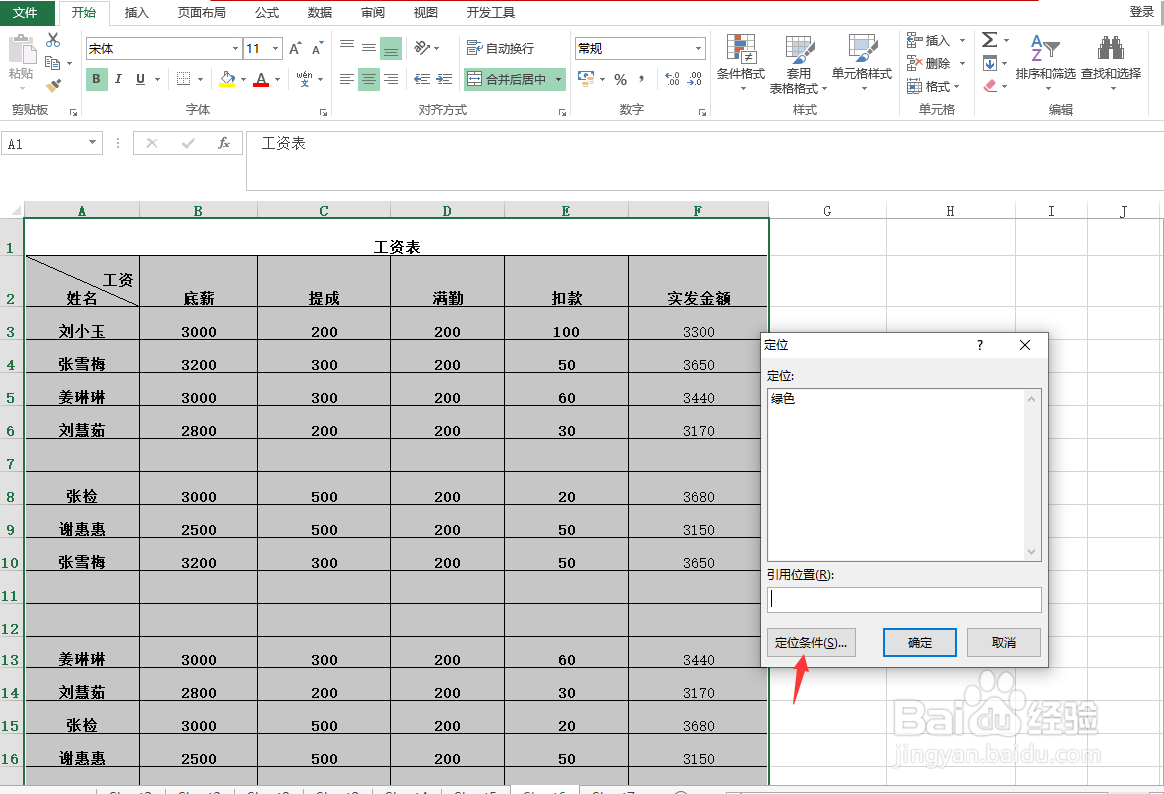Toggle Italic formatting button
1164x794 pixels.
(x=118, y=79)
